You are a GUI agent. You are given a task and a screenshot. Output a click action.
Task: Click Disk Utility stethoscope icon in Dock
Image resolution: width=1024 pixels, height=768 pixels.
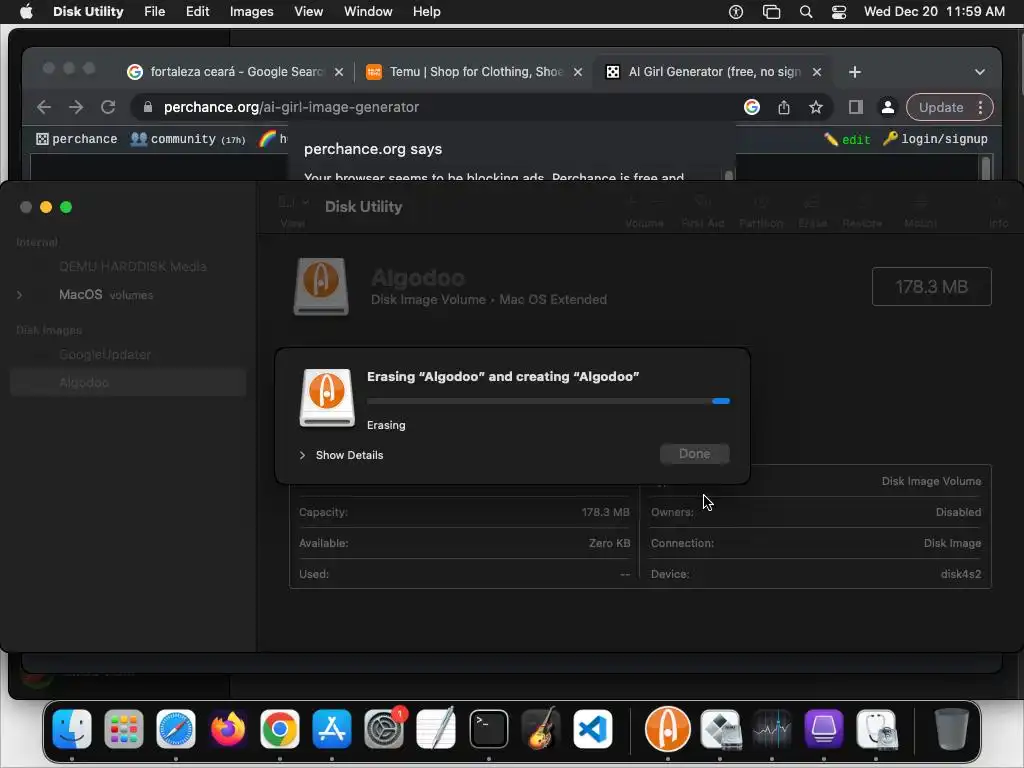(x=876, y=729)
